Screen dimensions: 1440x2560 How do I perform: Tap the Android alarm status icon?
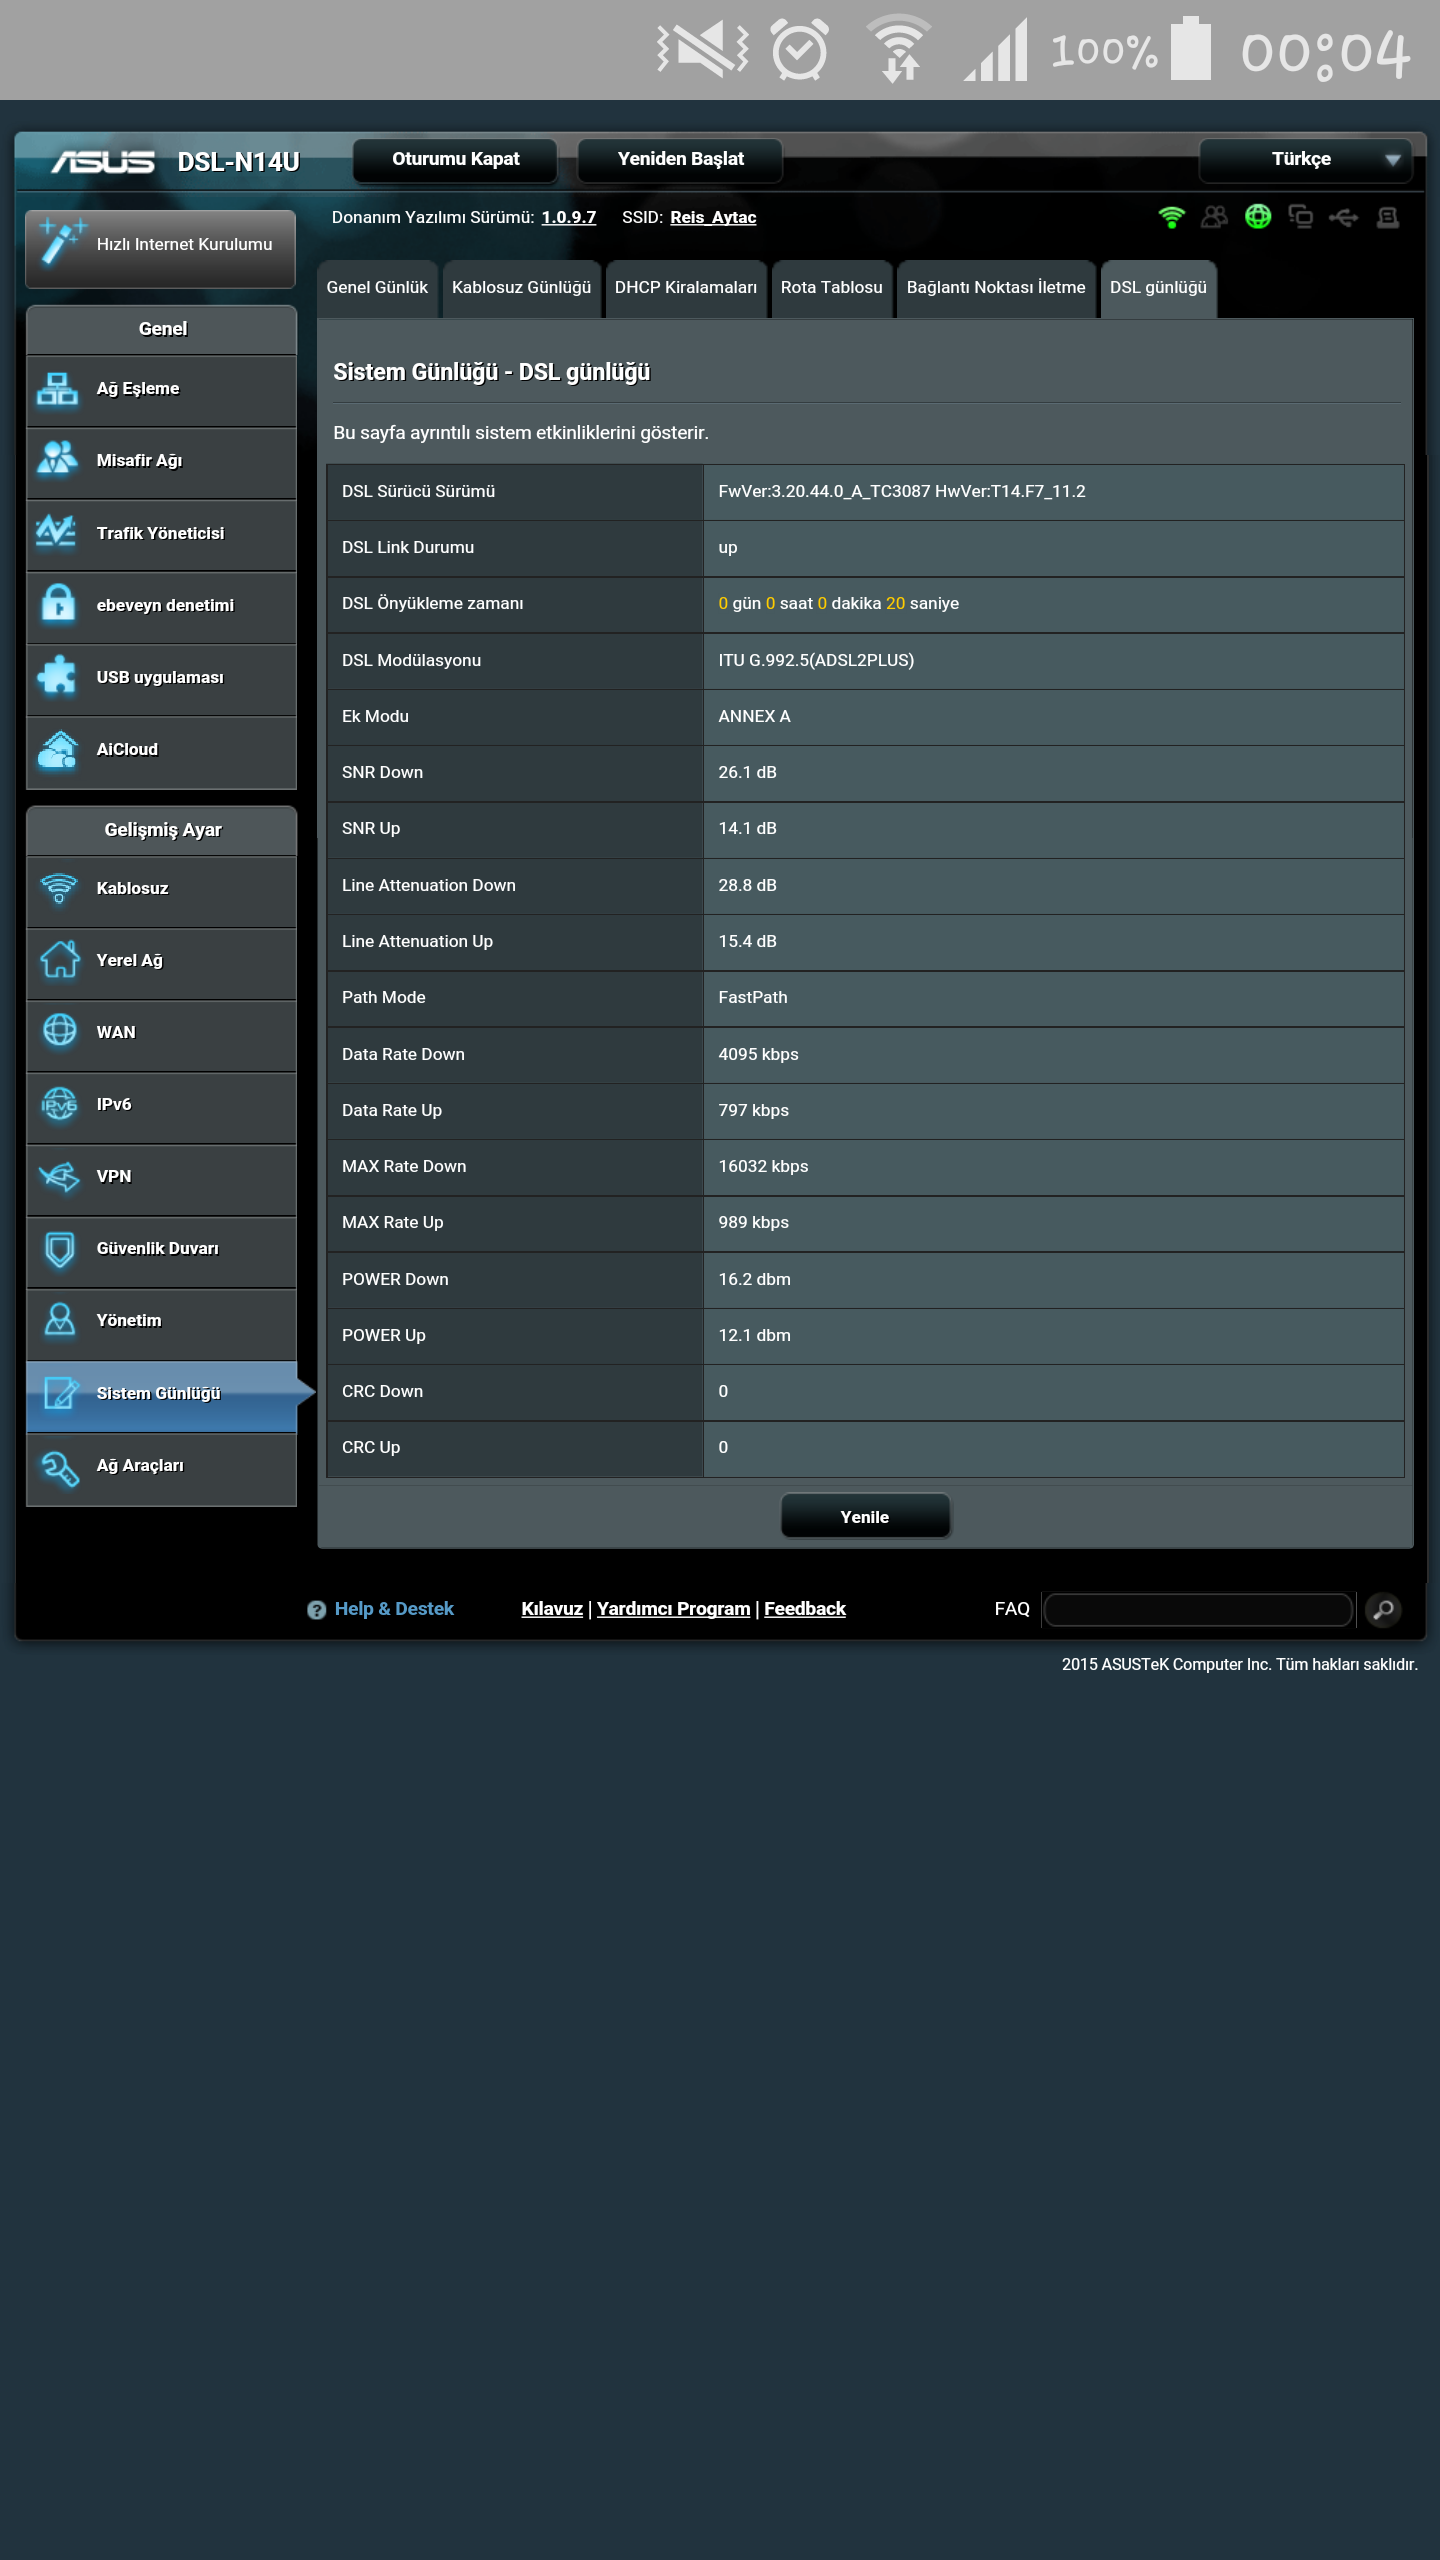click(x=800, y=49)
